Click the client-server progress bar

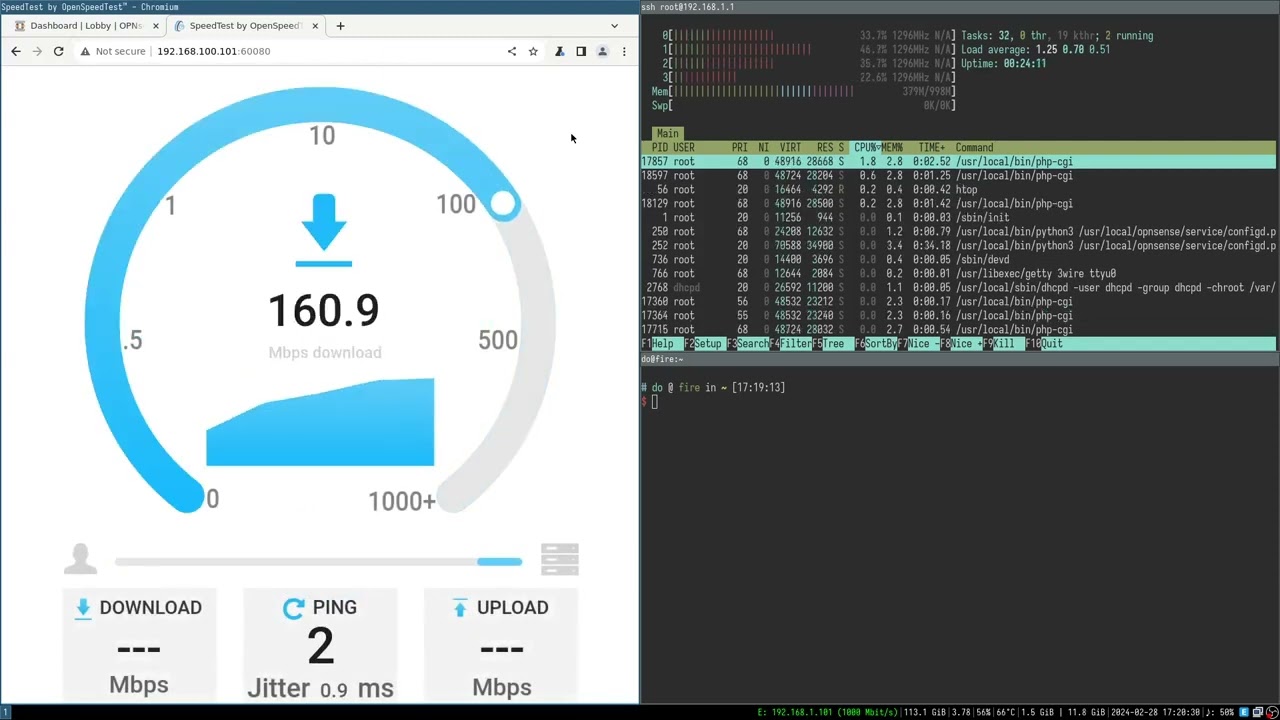point(318,562)
